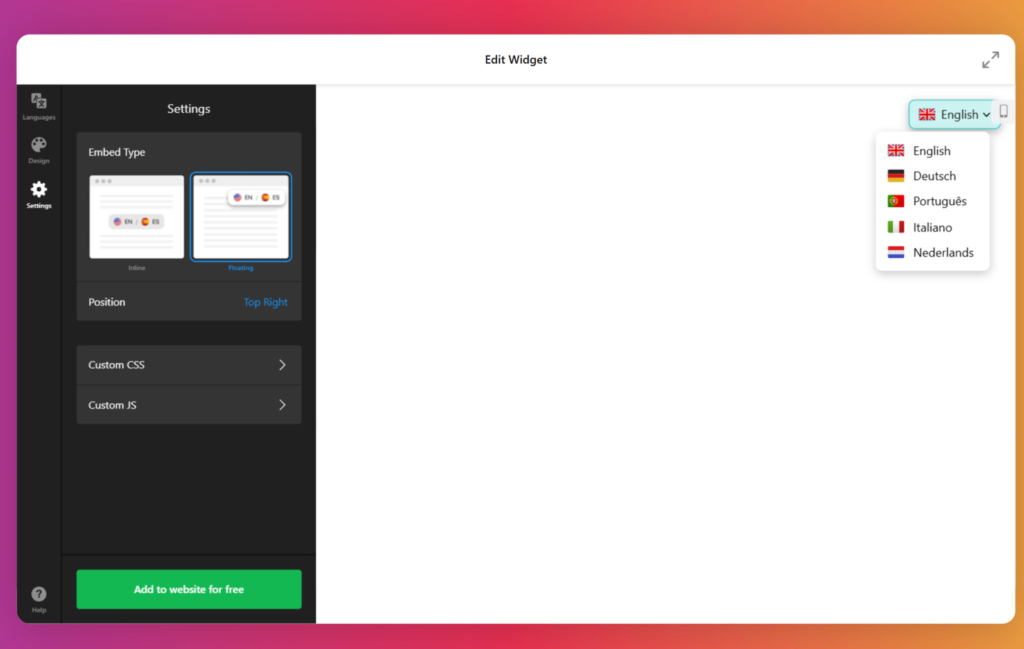Toggle the mobile preview phone icon
This screenshot has width=1024, height=649.
[x=1003, y=112]
